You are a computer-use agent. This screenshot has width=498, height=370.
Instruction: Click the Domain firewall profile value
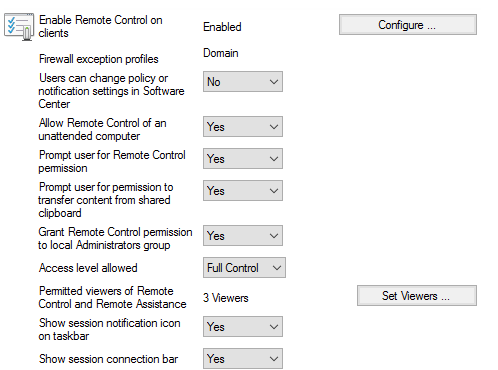tap(221, 53)
